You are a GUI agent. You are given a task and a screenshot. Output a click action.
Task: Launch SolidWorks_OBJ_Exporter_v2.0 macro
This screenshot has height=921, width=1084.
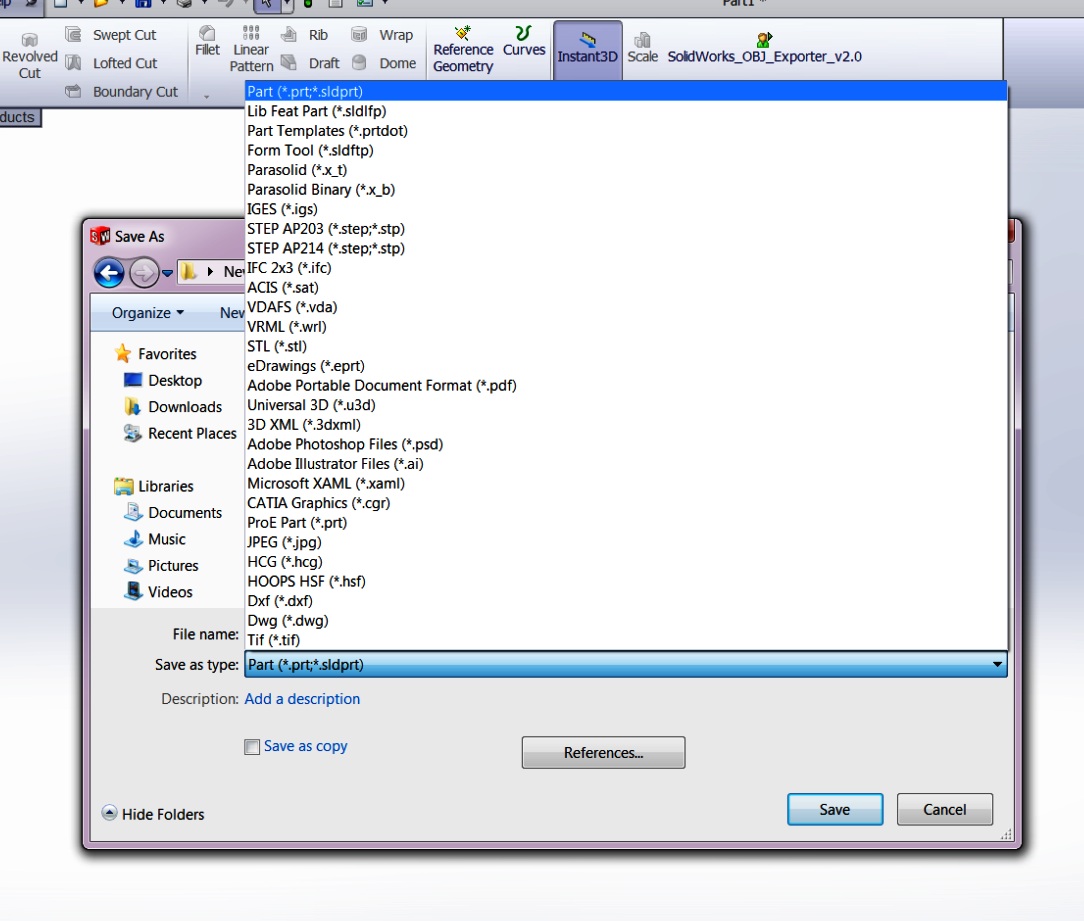pos(764,48)
